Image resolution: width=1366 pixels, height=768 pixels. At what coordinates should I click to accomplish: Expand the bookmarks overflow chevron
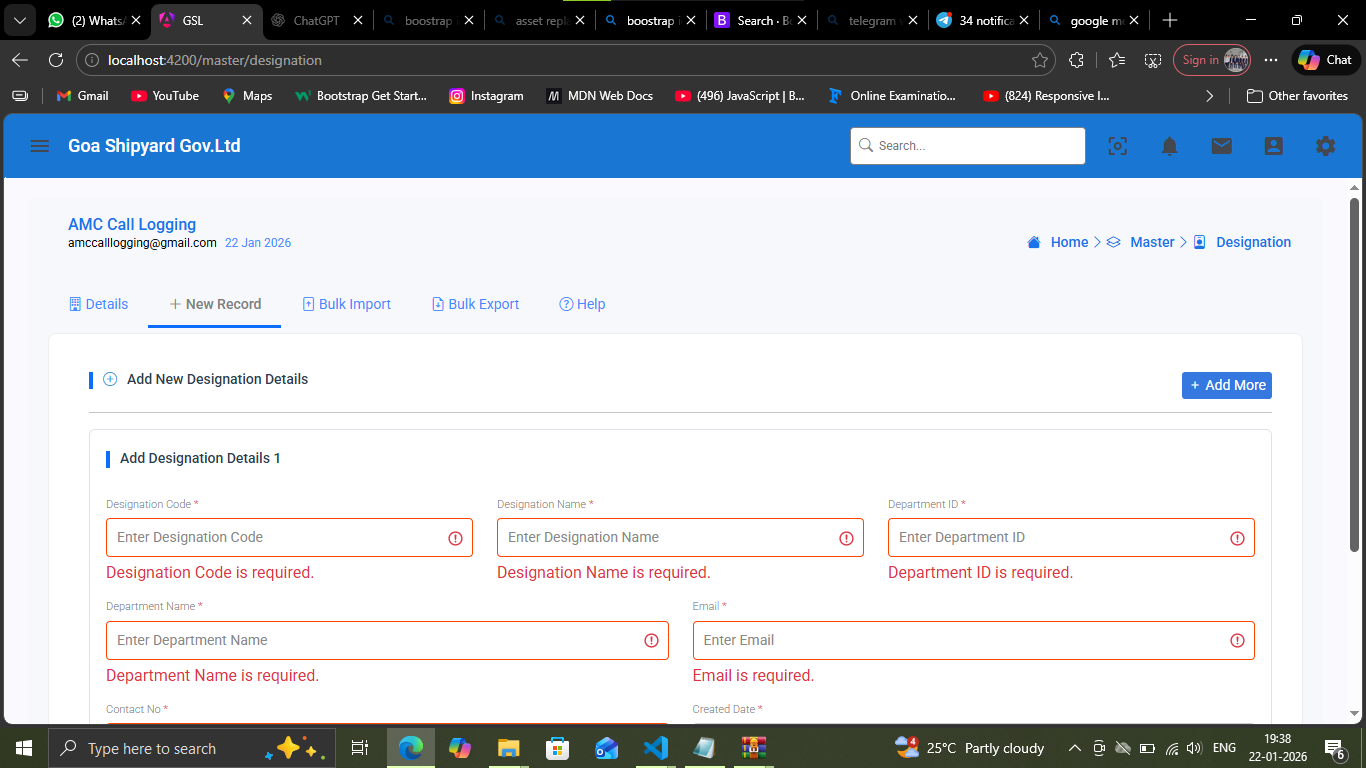[1210, 96]
